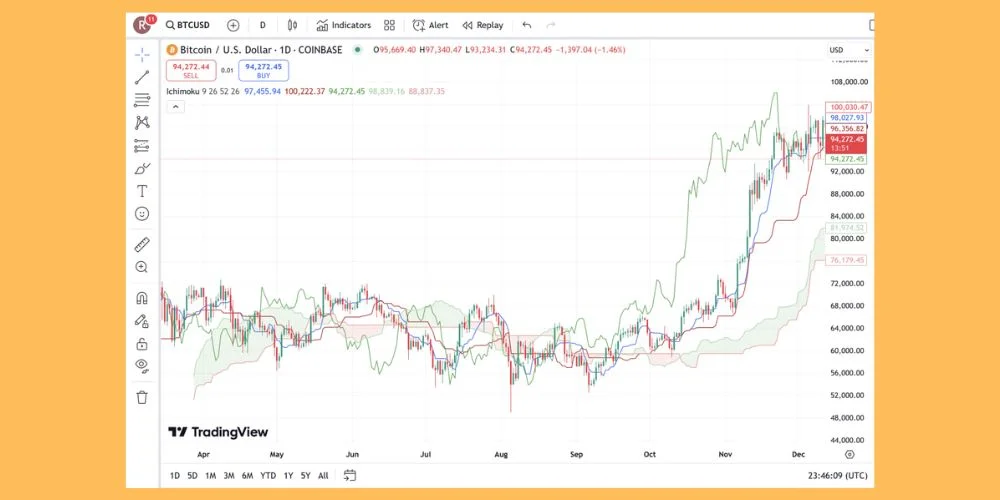The height and width of the screenshot is (500, 1000).
Task: Hide all drawings with eye icon
Action: point(142,366)
